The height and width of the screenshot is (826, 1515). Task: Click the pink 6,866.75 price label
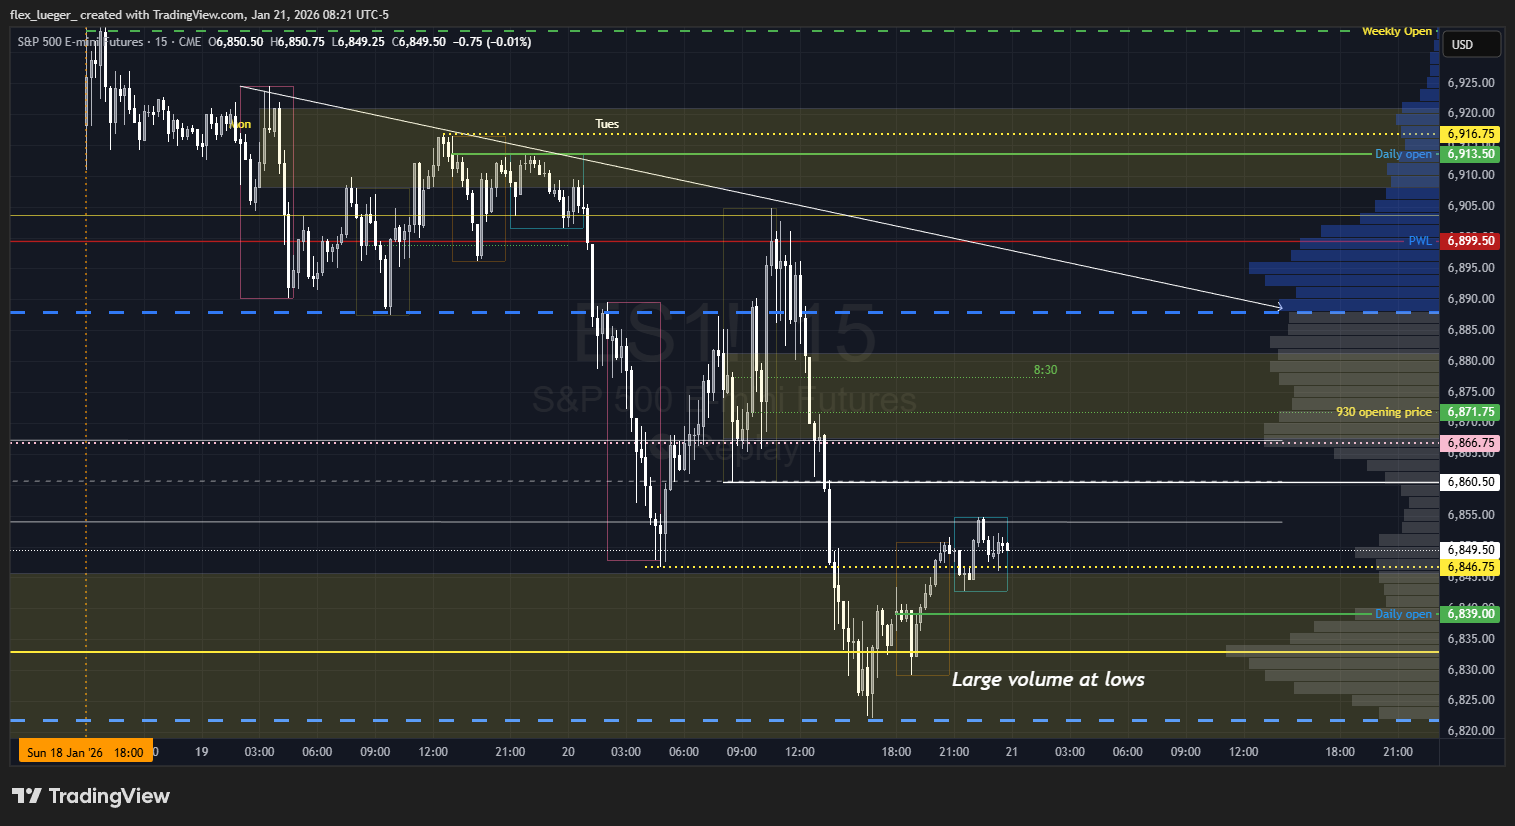(x=1470, y=443)
